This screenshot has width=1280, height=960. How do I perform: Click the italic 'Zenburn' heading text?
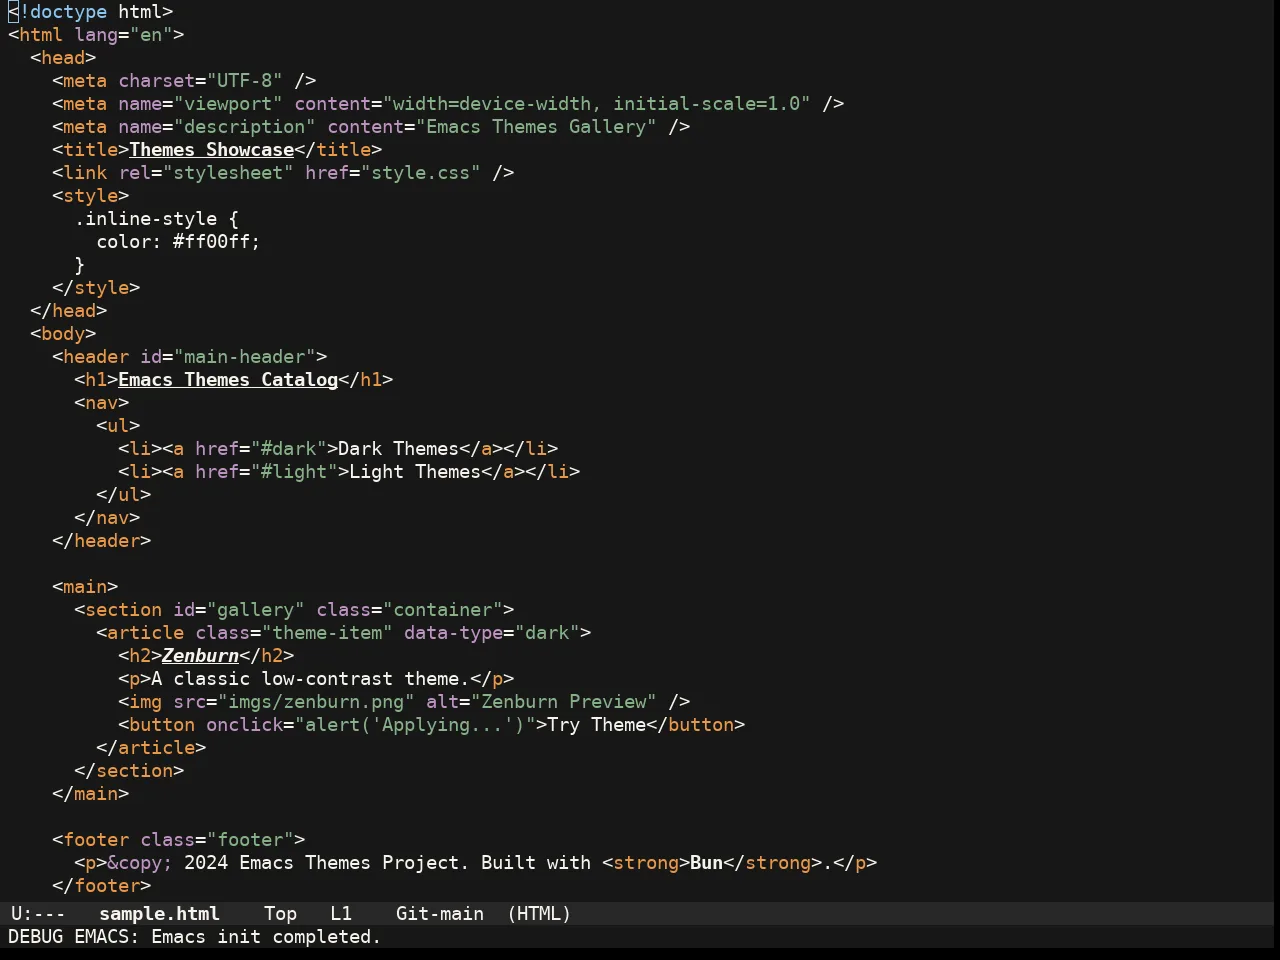point(201,656)
